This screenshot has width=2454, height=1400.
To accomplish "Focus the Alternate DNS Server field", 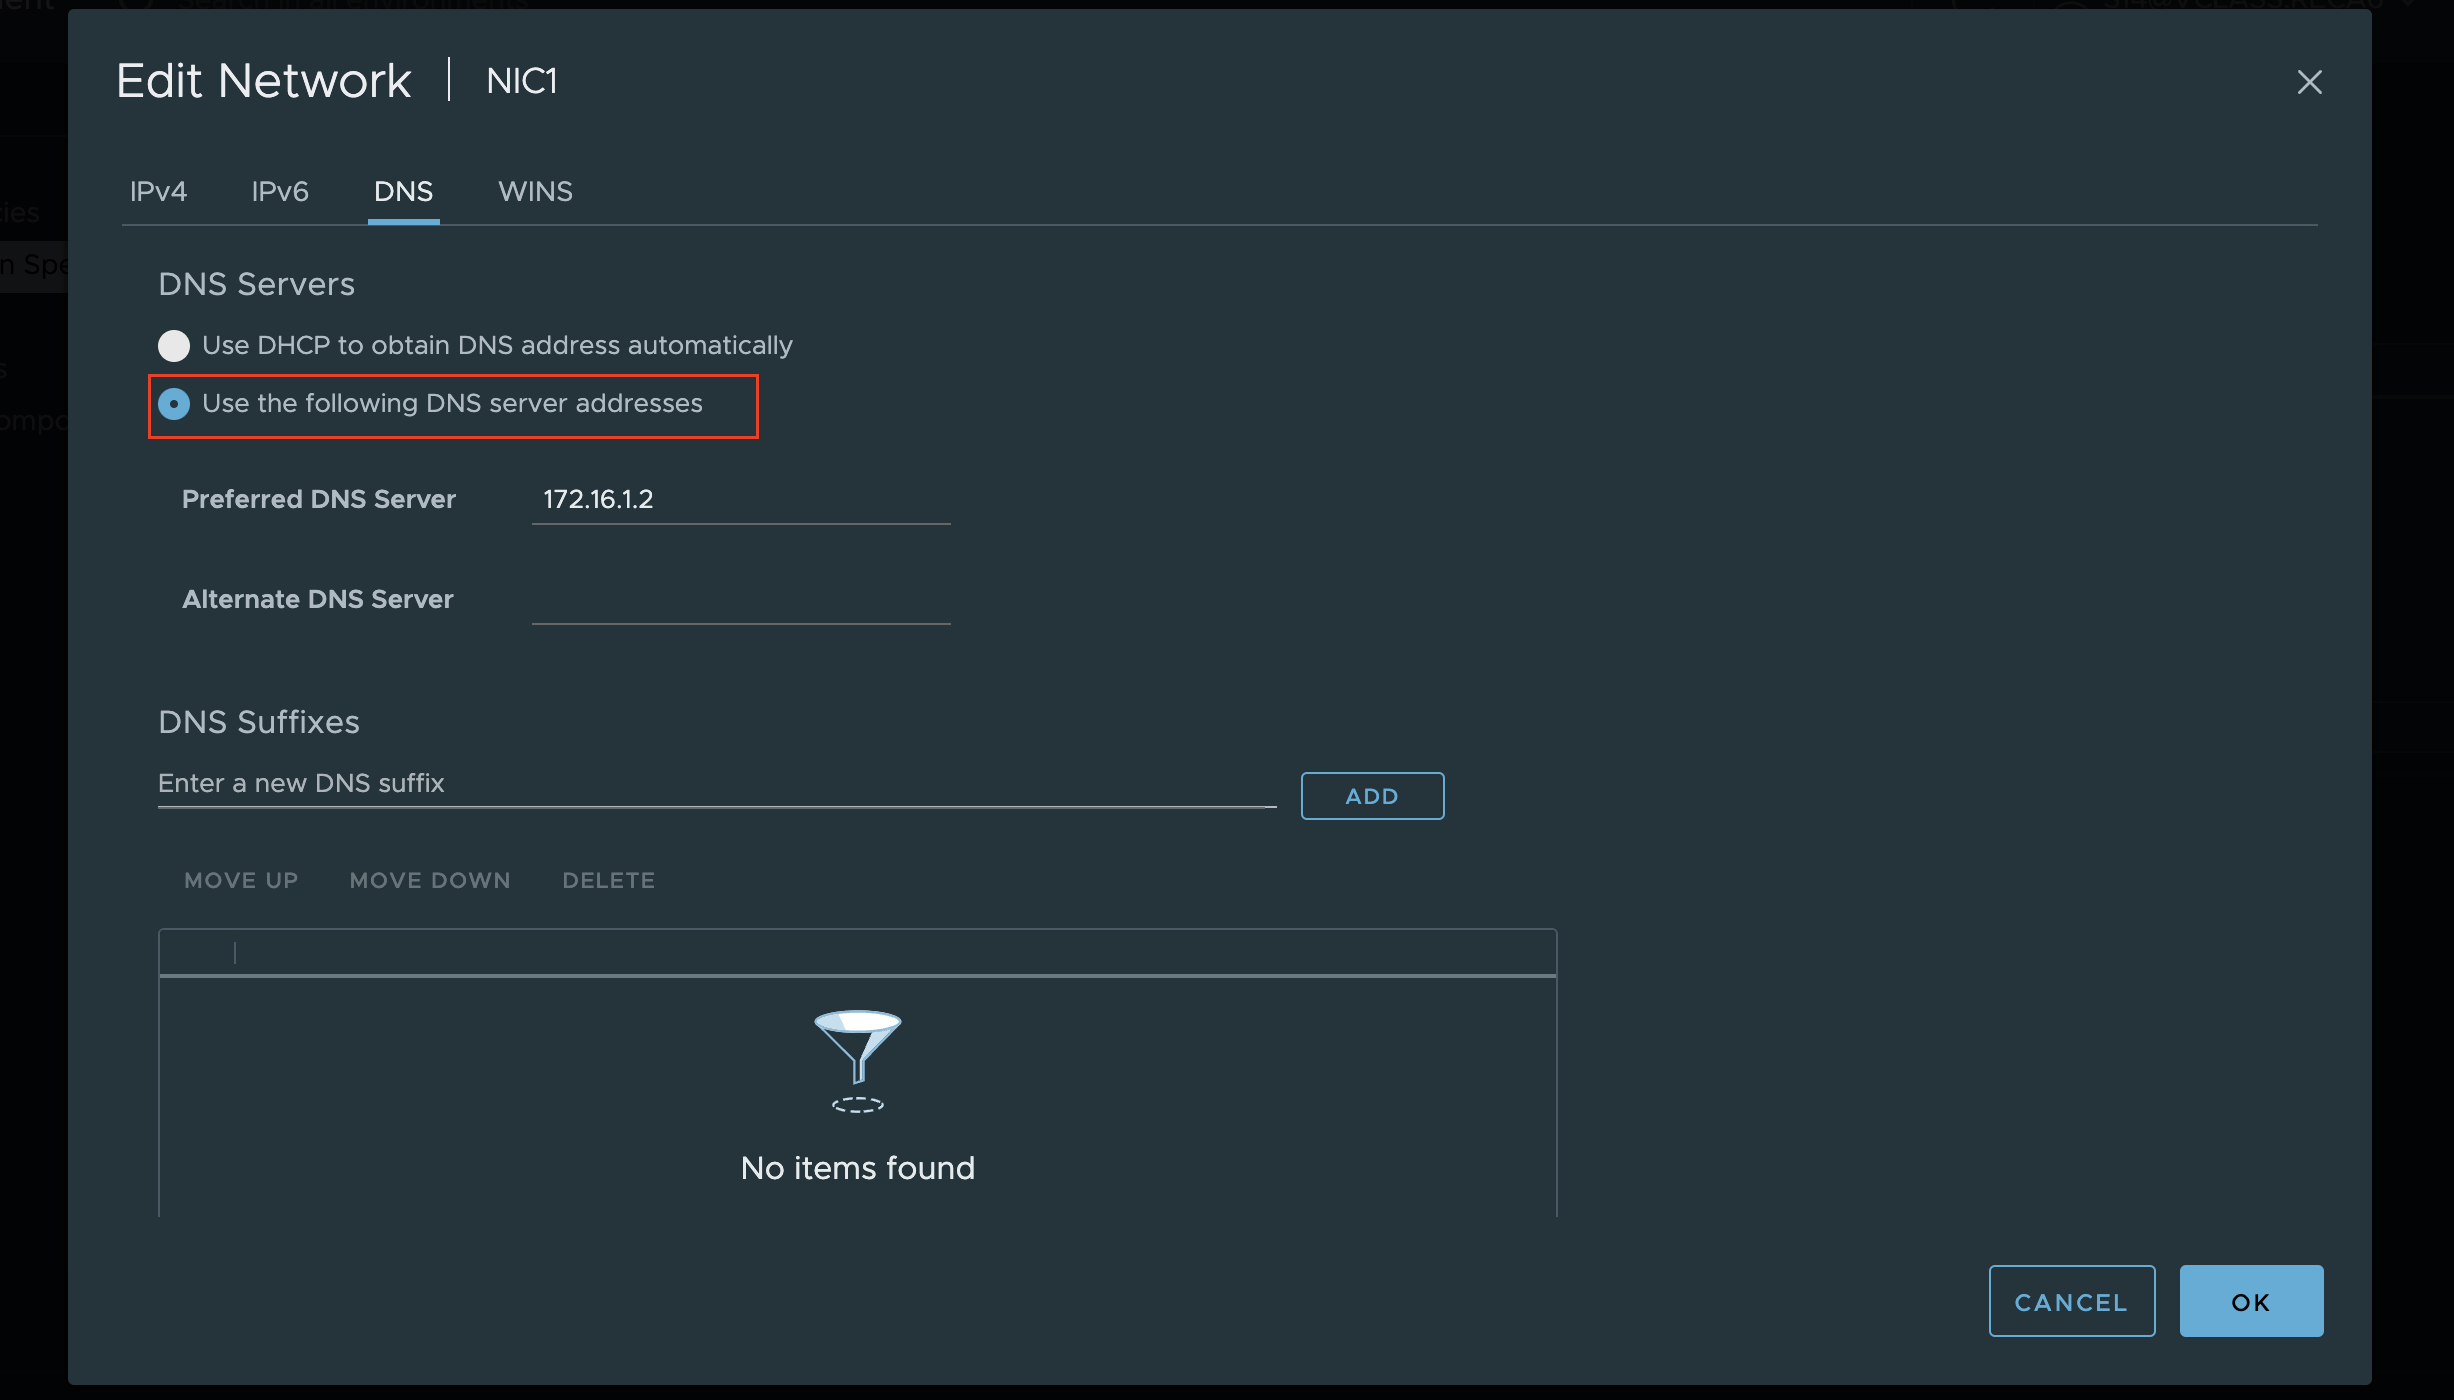I will coord(740,599).
